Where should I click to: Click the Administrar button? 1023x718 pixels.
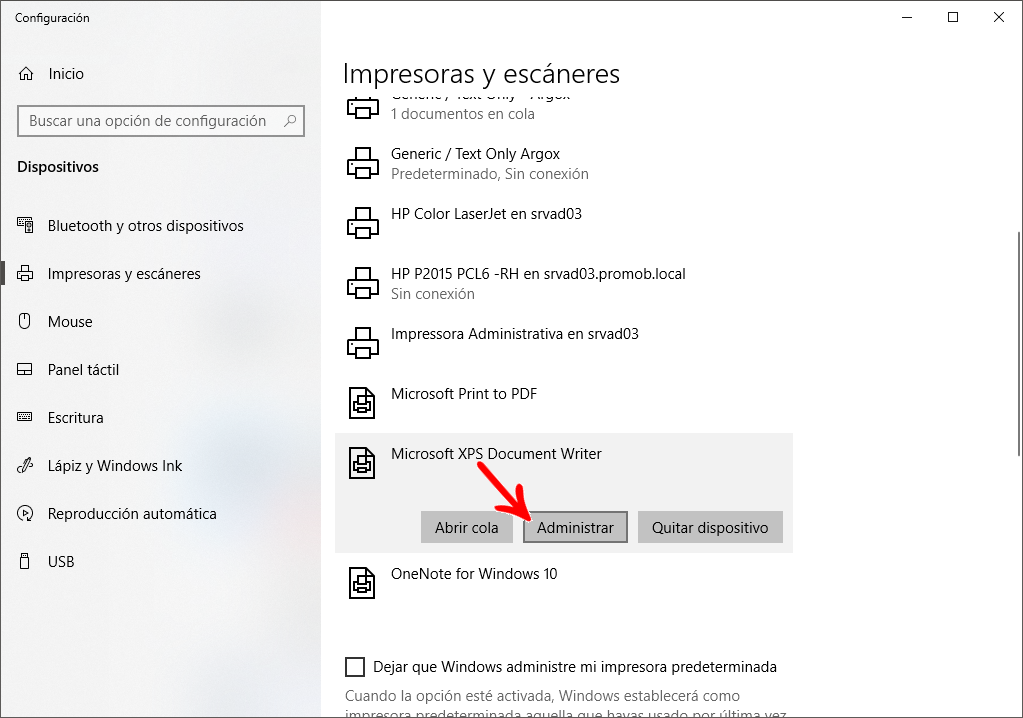(x=575, y=527)
